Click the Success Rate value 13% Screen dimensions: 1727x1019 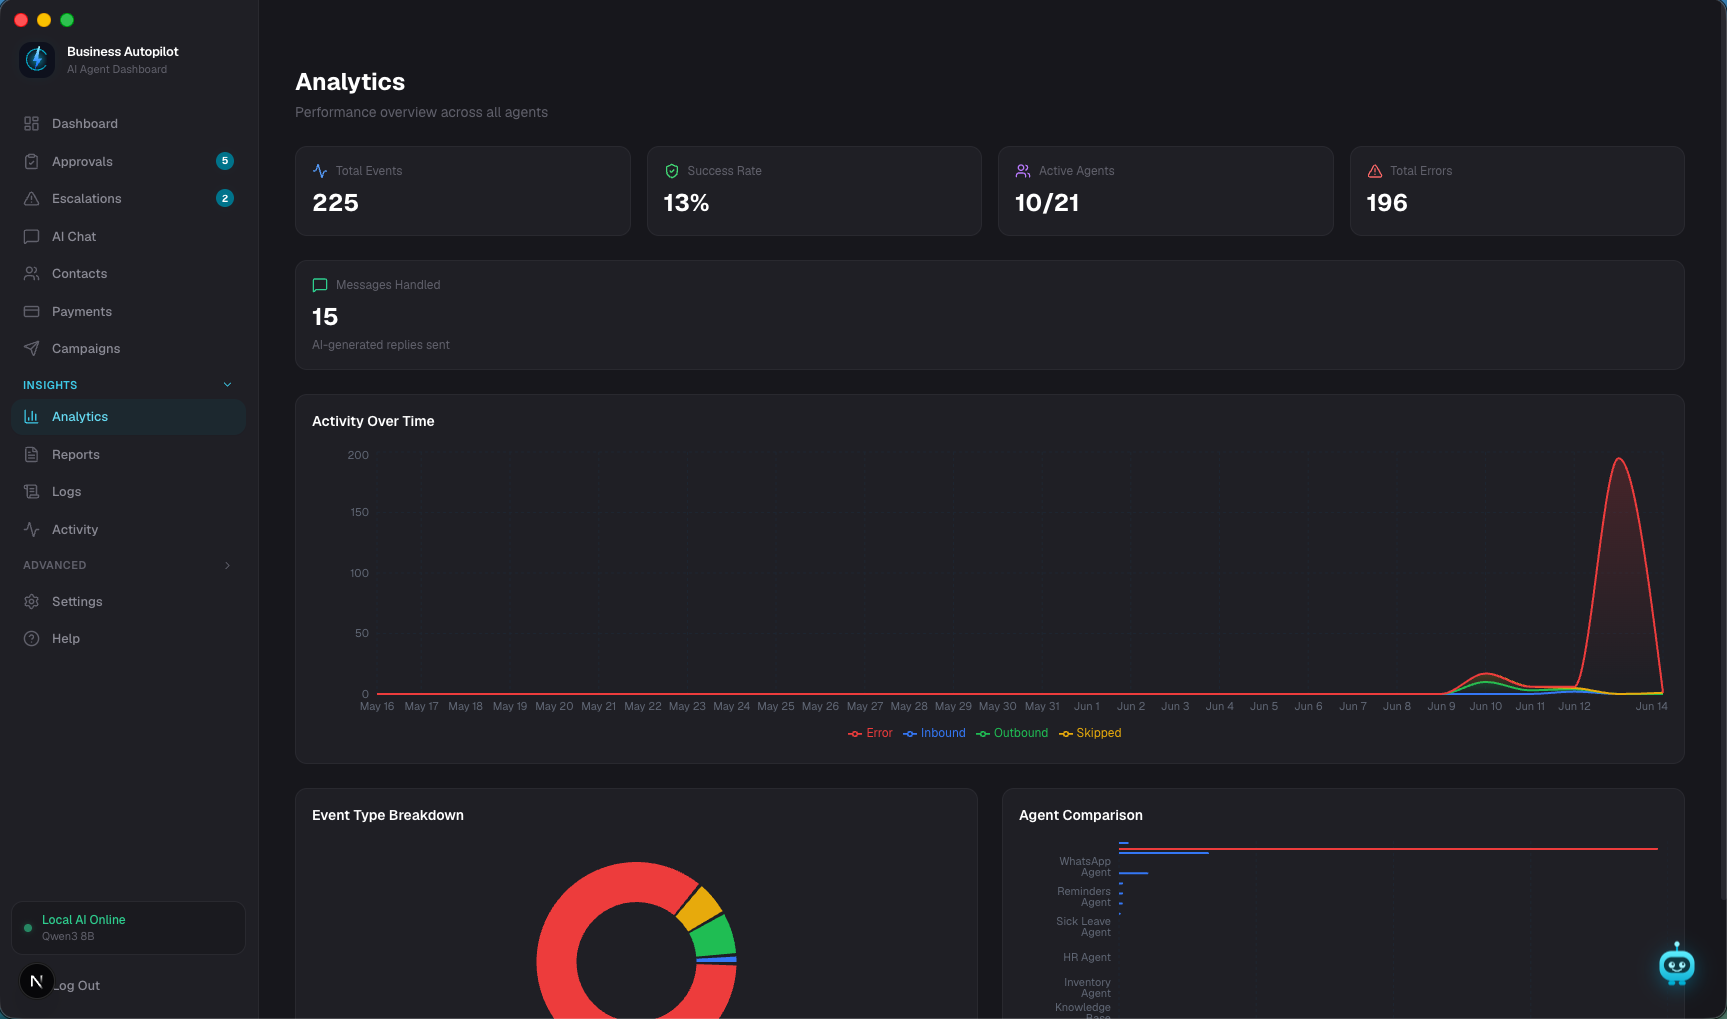[686, 203]
